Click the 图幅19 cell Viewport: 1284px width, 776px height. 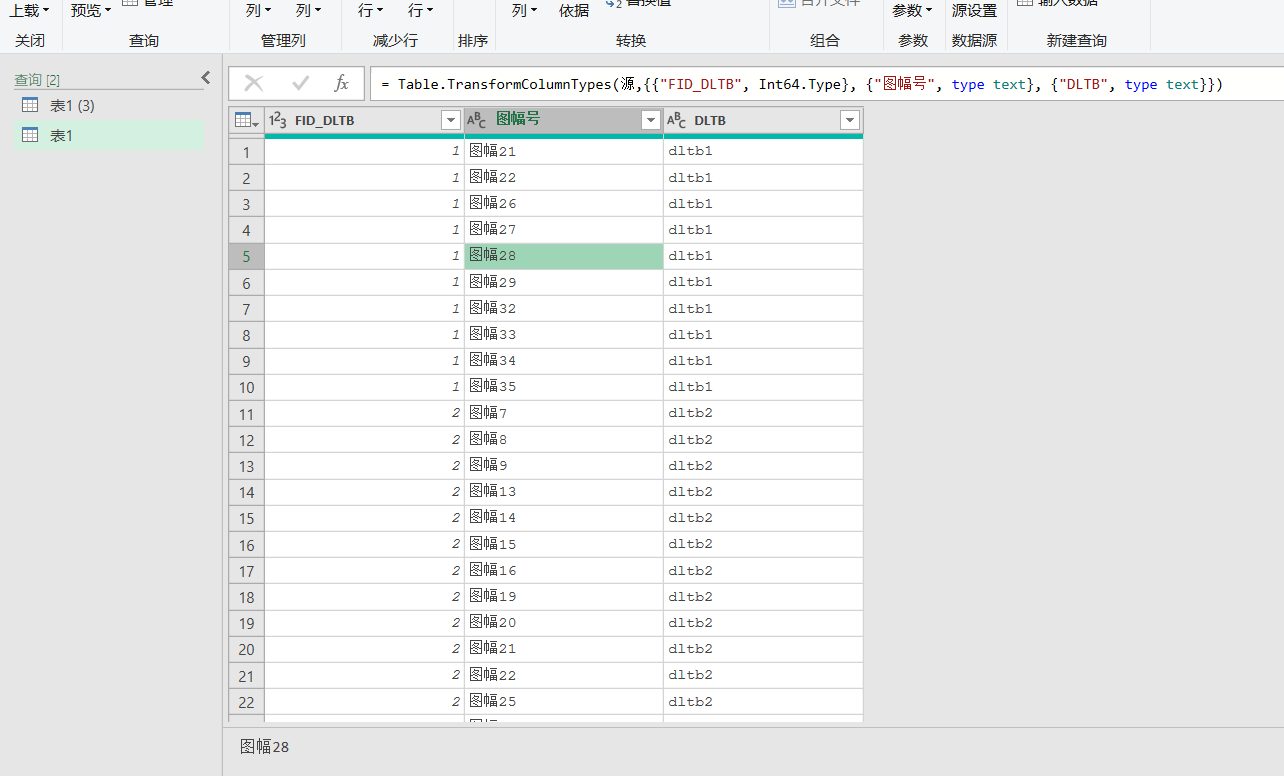click(564, 597)
